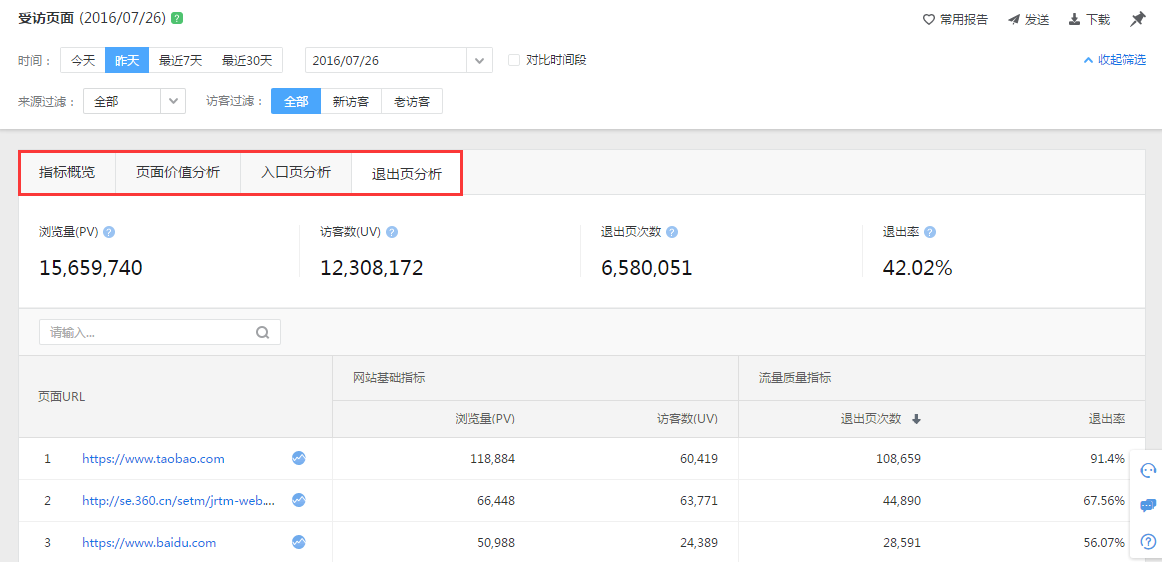Click the help icon next to 访客数(UV)
This screenshot has height=562, width=1162.
(392, 232)
